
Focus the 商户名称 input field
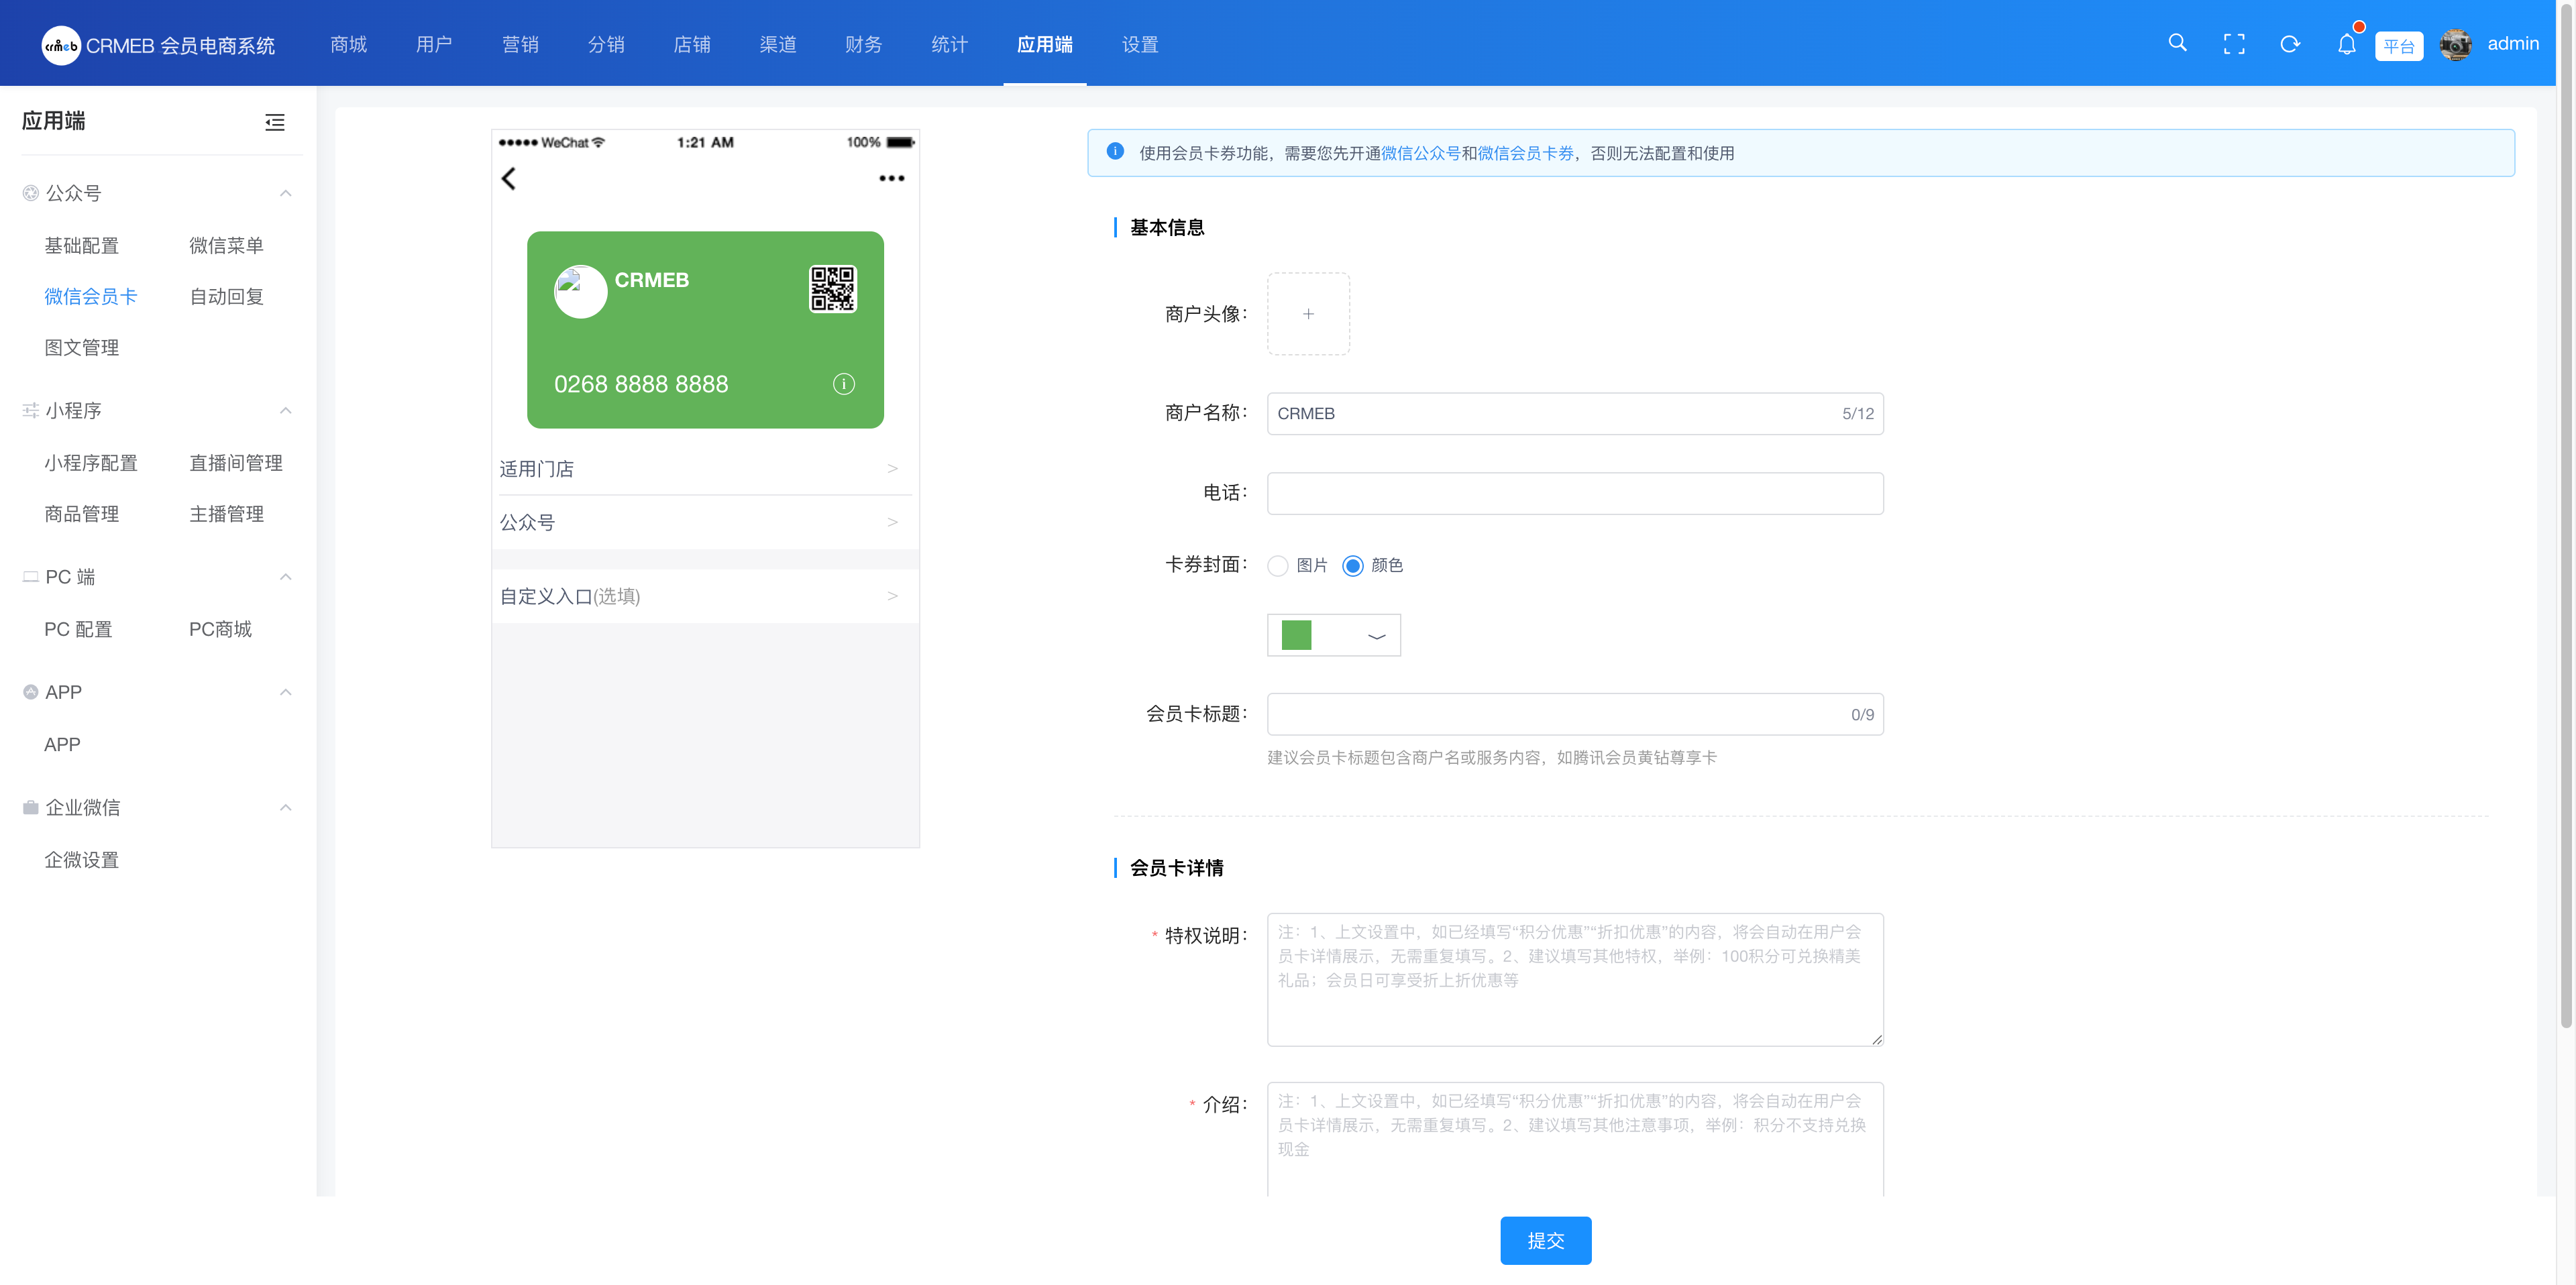[x=1575, y=414]
